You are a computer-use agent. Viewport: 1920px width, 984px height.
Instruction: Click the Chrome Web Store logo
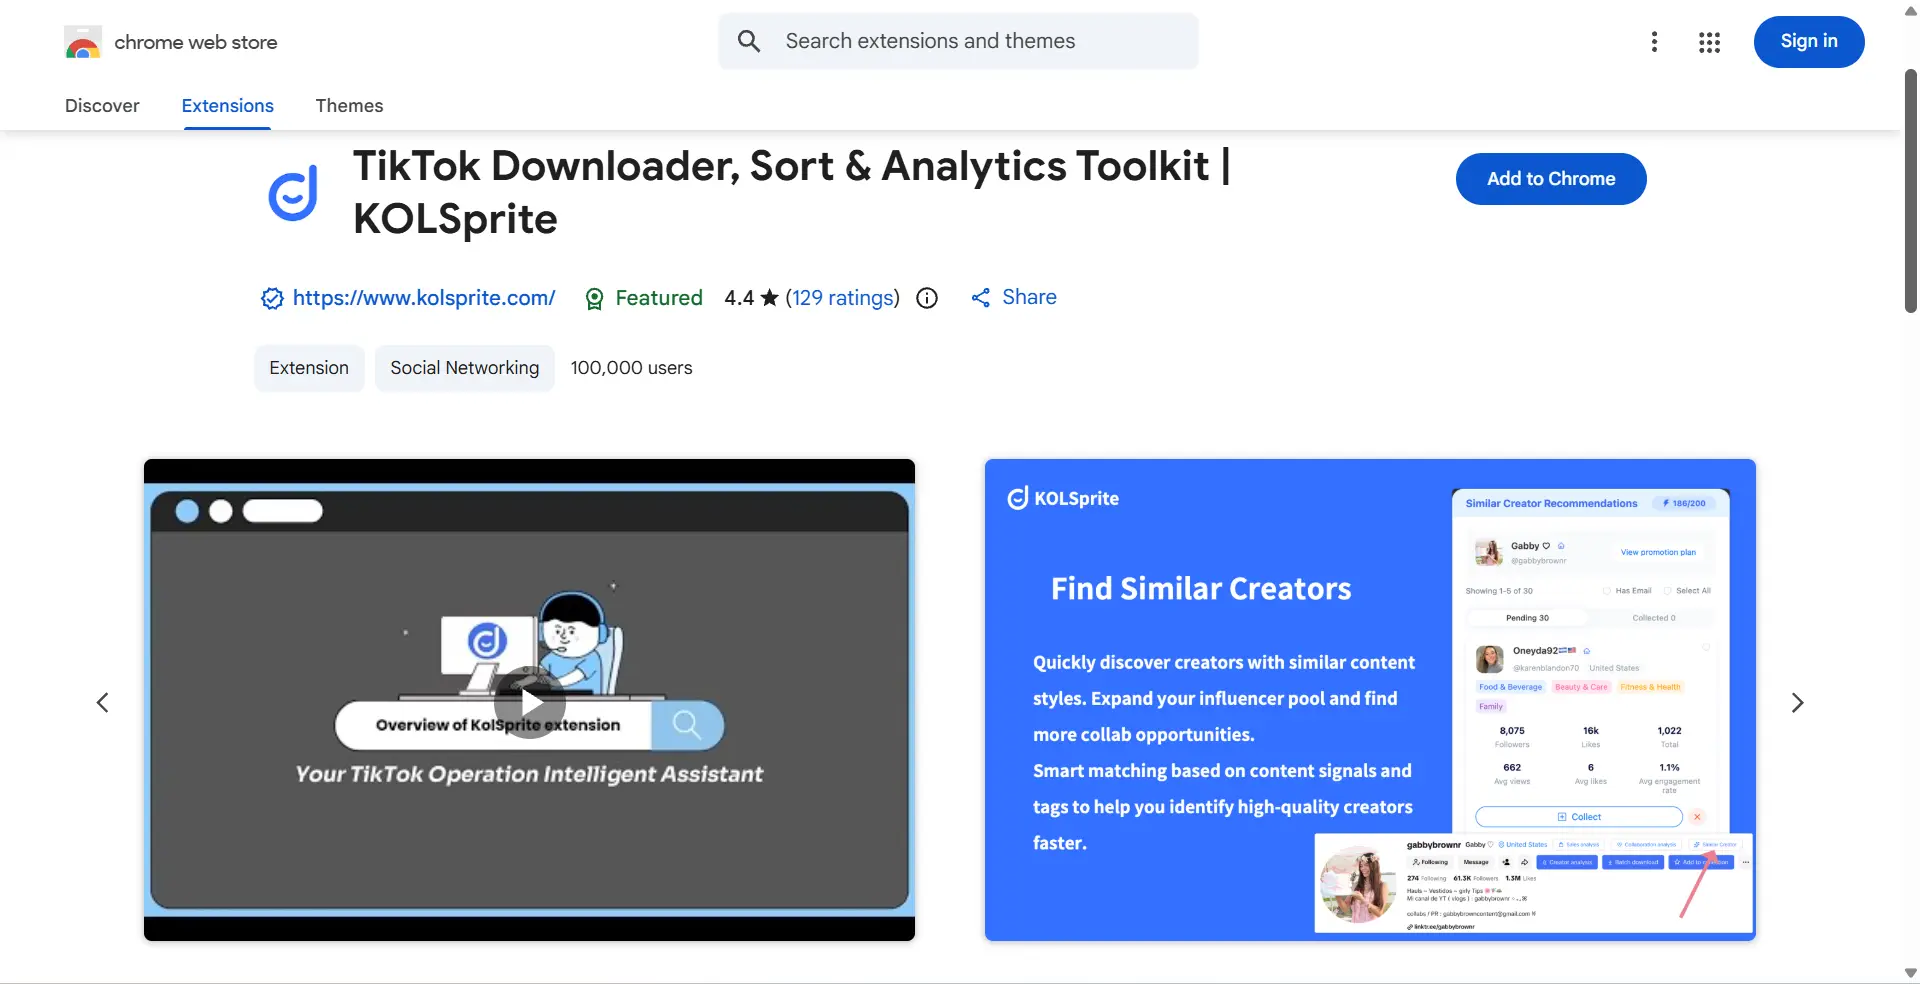(83, 42)
